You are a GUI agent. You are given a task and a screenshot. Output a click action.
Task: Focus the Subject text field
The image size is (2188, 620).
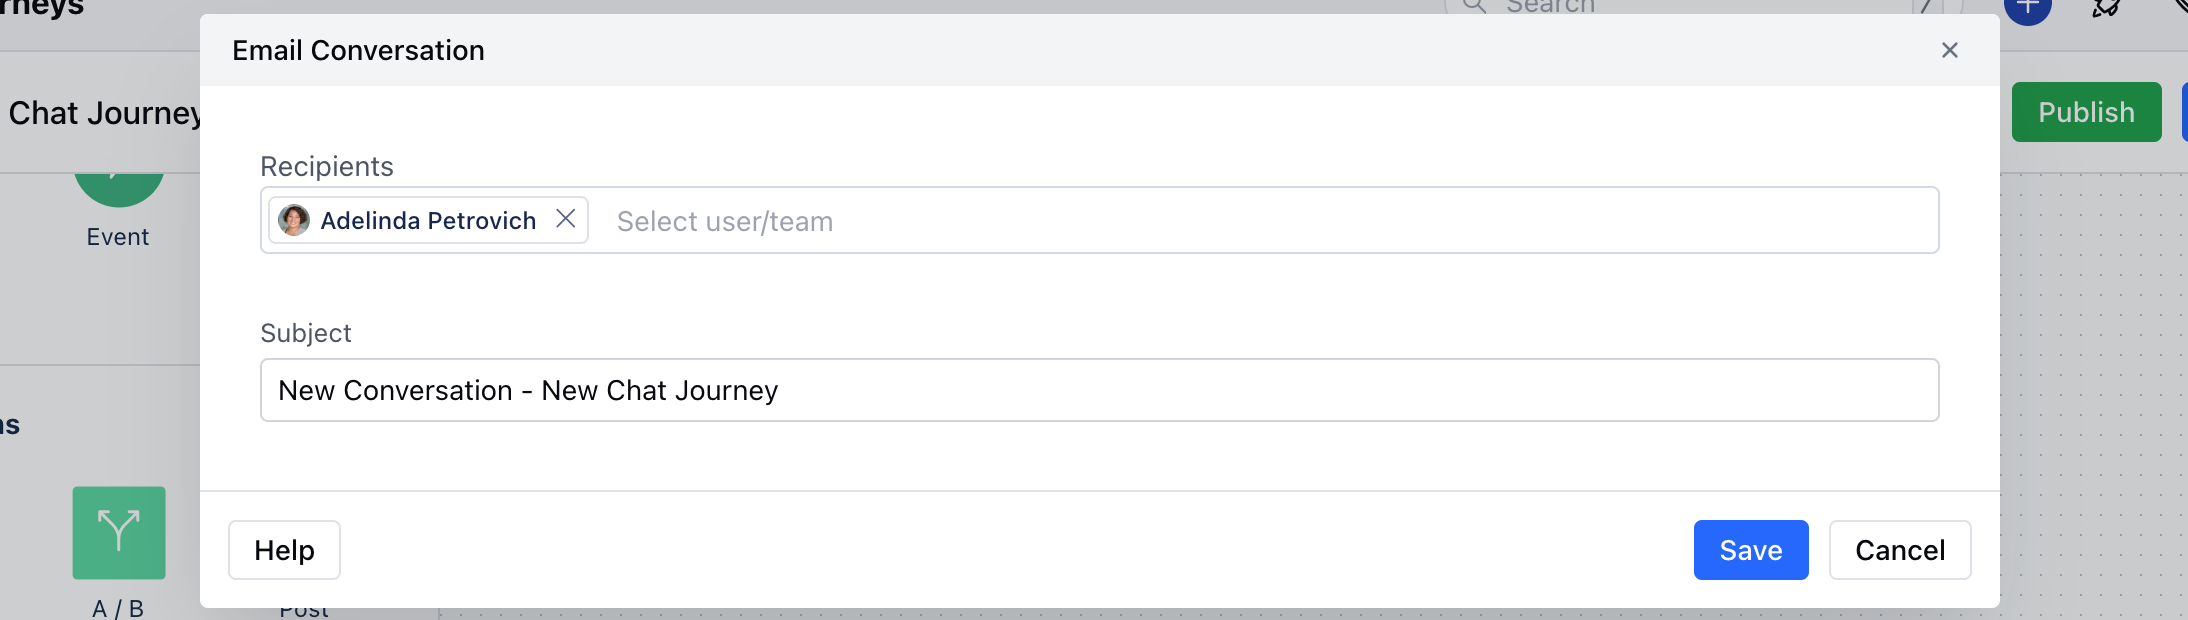tap(1099, 390)
